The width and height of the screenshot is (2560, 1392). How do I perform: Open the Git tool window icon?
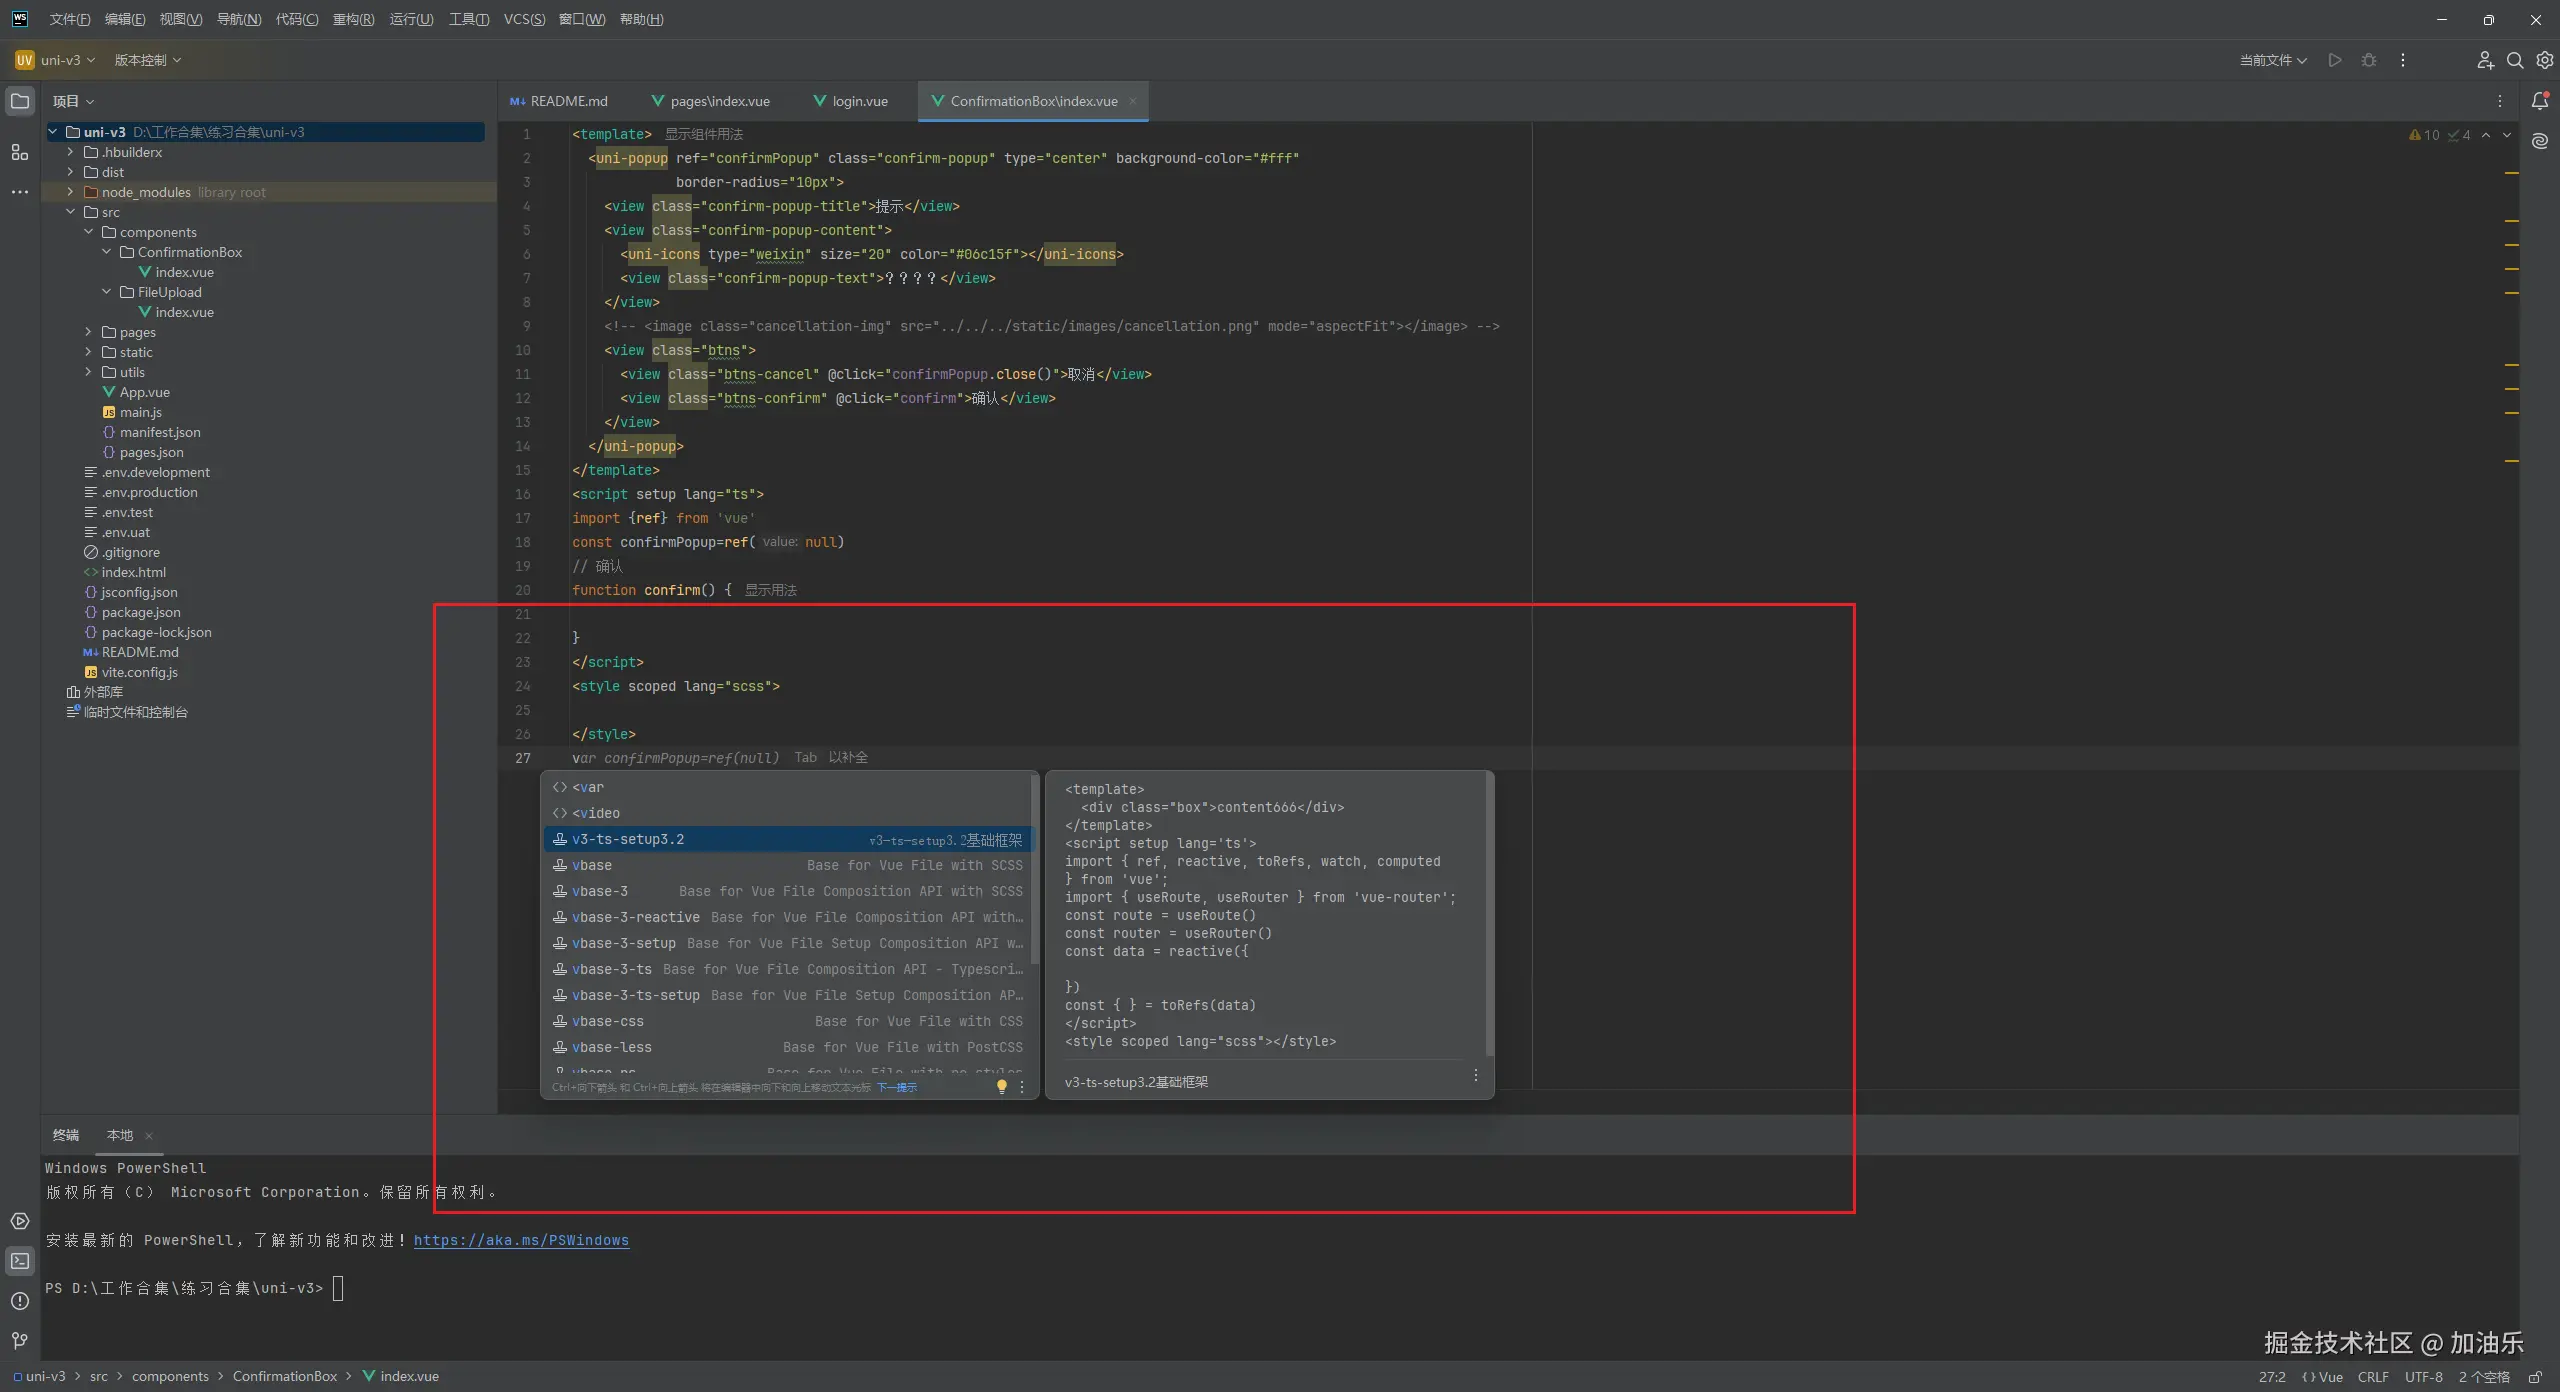point(20,1340)
